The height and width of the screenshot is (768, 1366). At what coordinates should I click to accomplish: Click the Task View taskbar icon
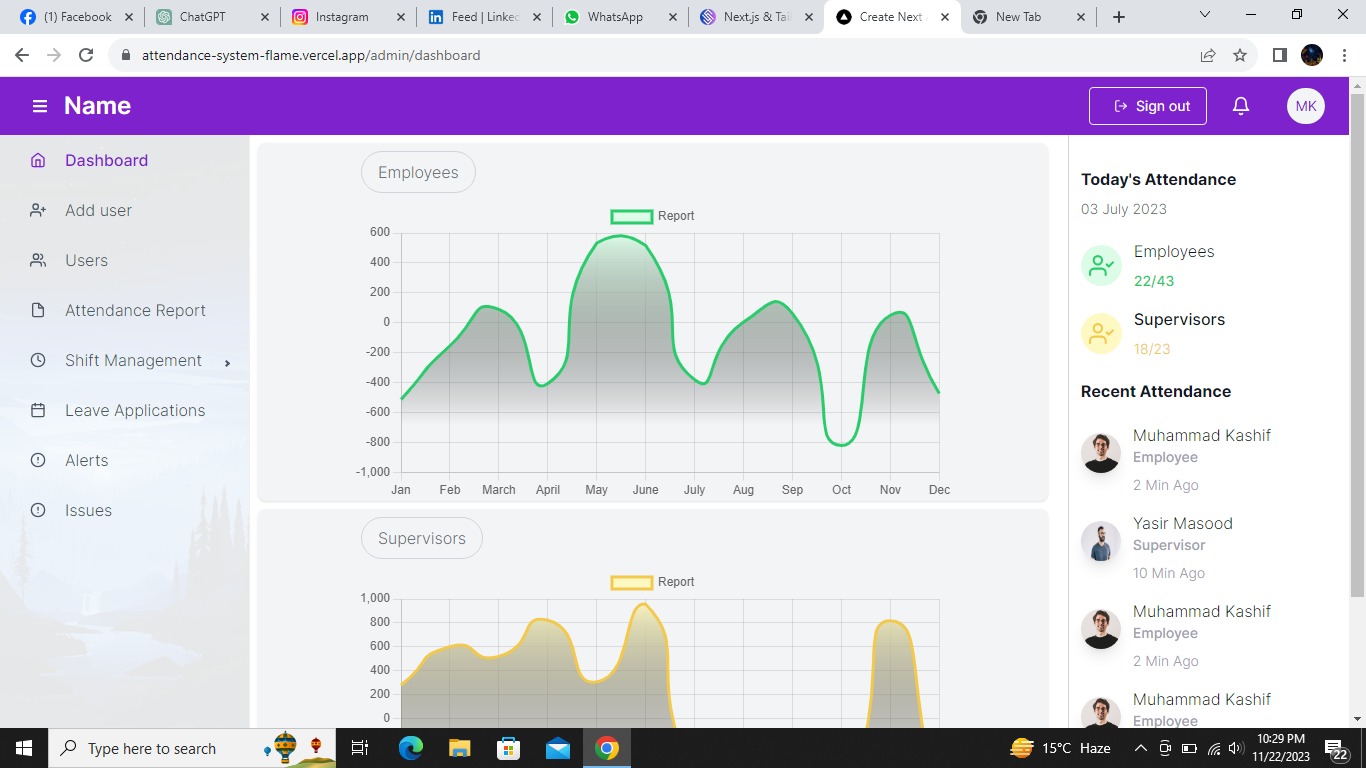[x=360, y=748]
